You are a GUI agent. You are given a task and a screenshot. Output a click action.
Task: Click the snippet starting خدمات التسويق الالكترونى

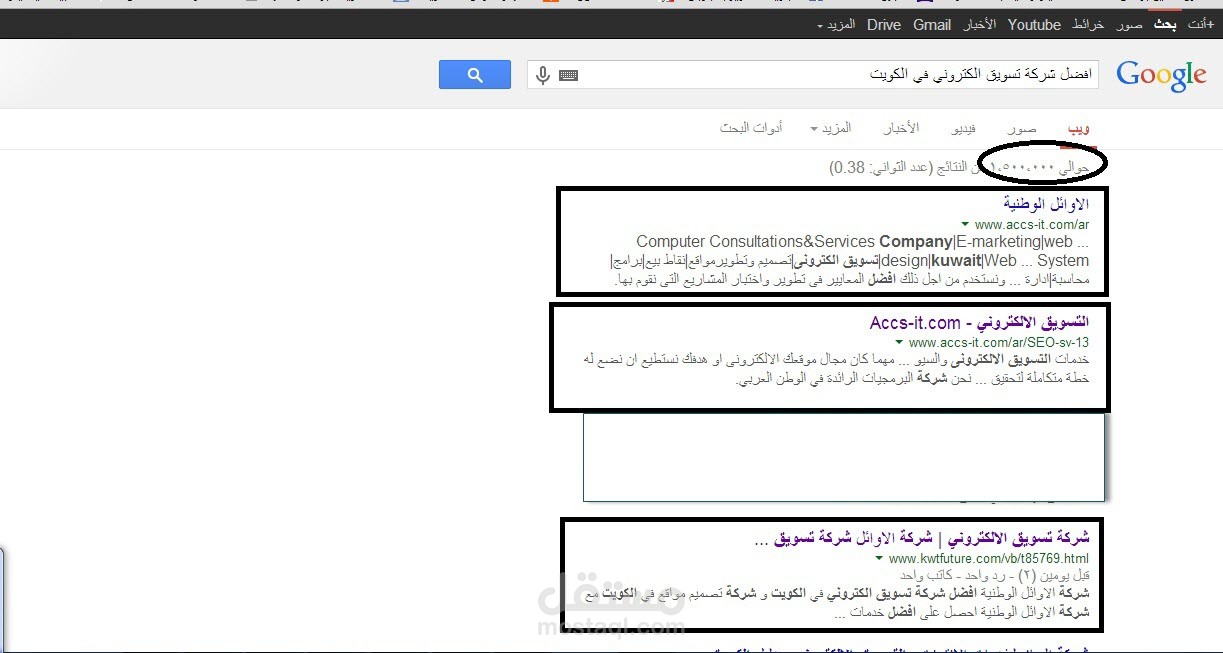click(x=834, y=369)
